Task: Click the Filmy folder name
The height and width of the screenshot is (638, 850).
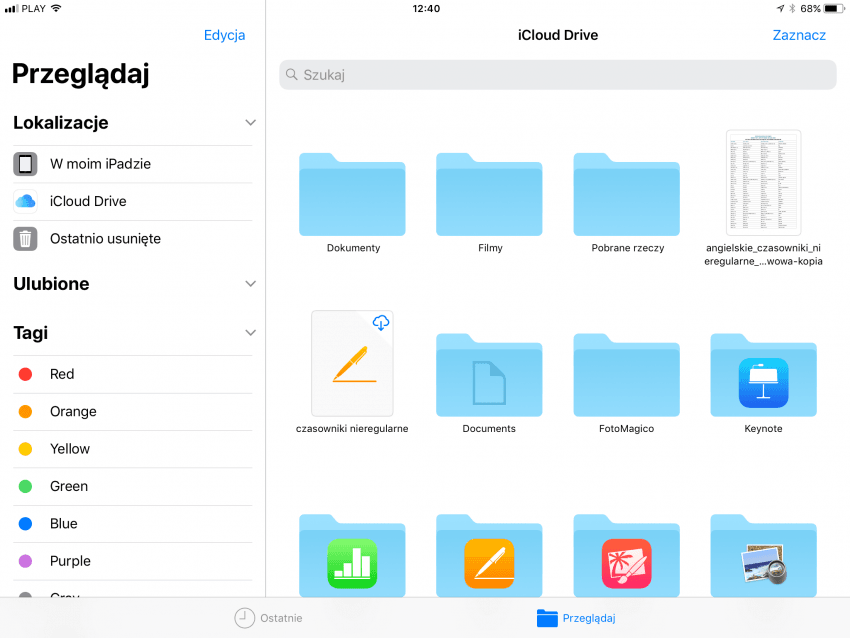Action: [x=490, y=248]
